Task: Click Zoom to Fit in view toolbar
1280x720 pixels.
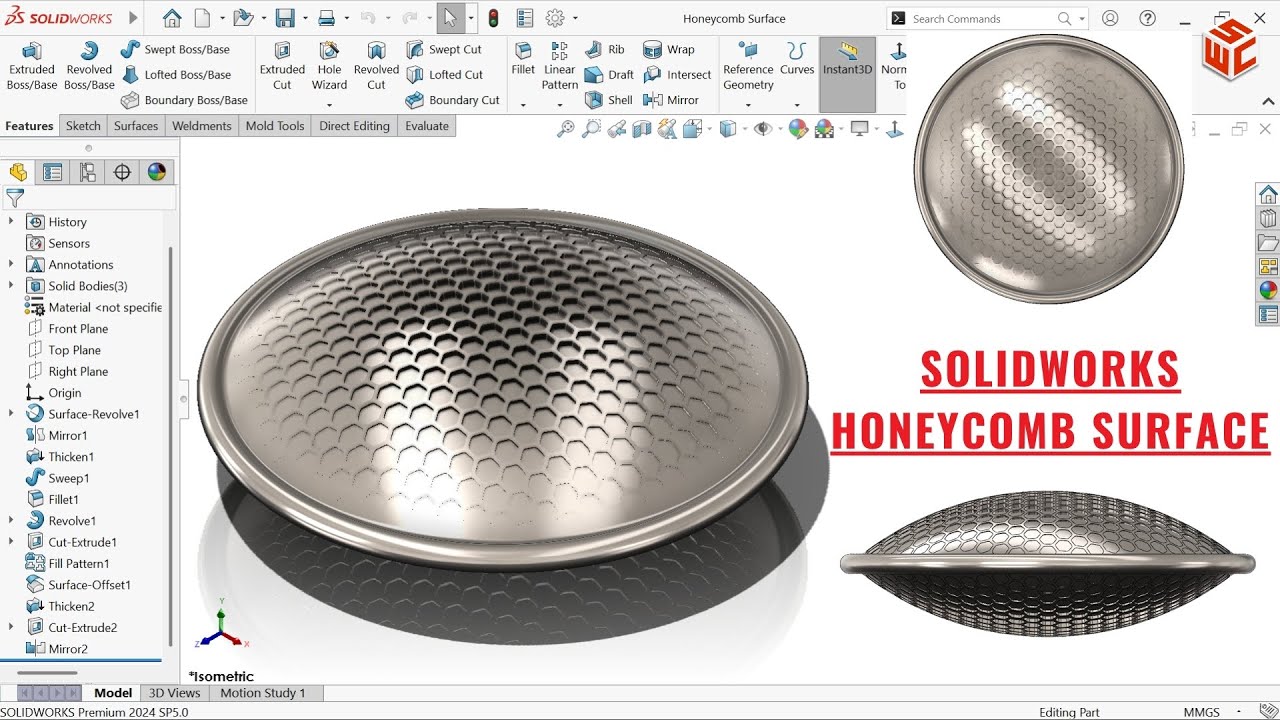Action: 566,128
